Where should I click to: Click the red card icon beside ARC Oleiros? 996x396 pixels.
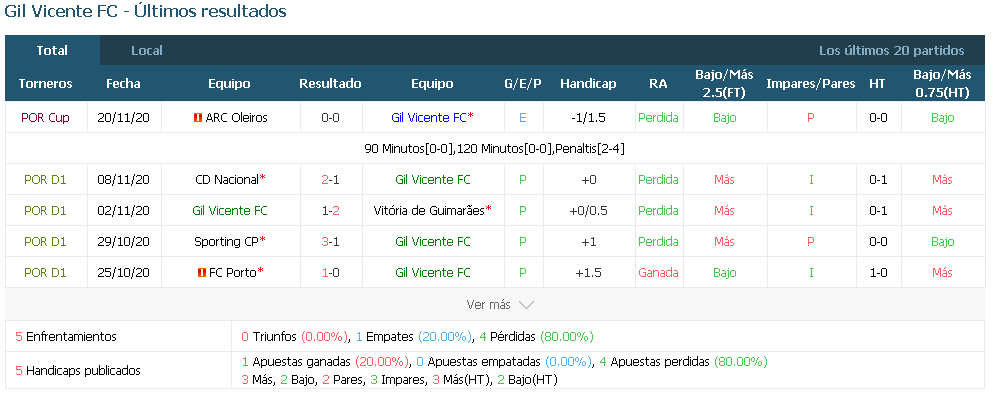tap(198, 118)
